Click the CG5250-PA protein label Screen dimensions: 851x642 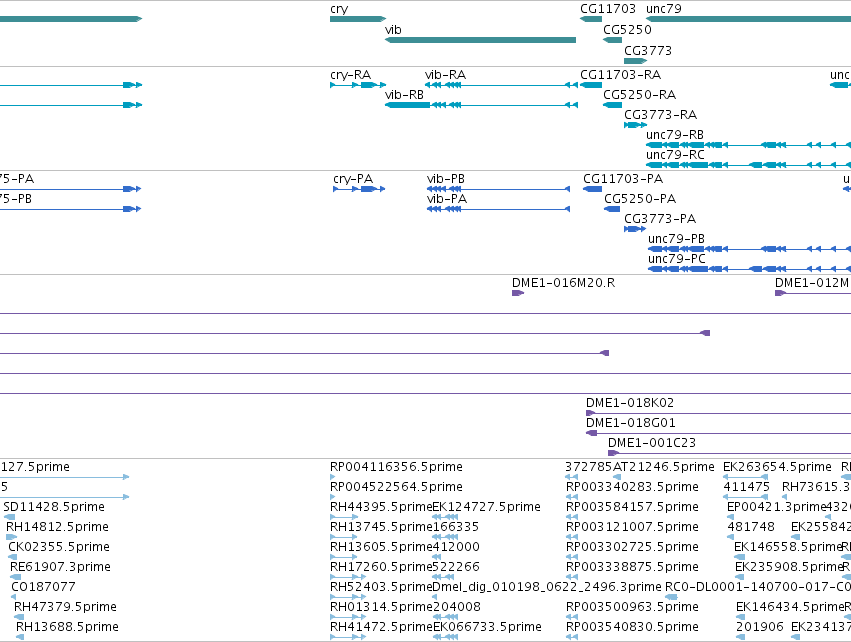pyautogui.click(x=640, y=199)
